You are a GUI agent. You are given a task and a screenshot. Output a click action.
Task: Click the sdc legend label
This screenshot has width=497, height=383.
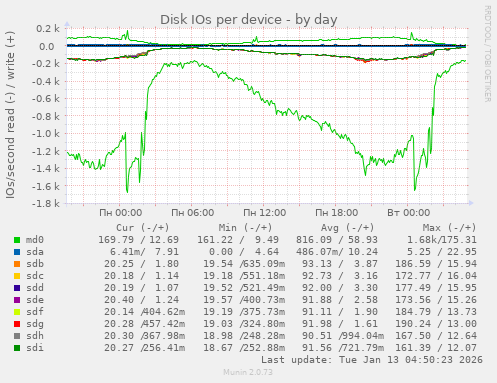[x=35, y=276]
